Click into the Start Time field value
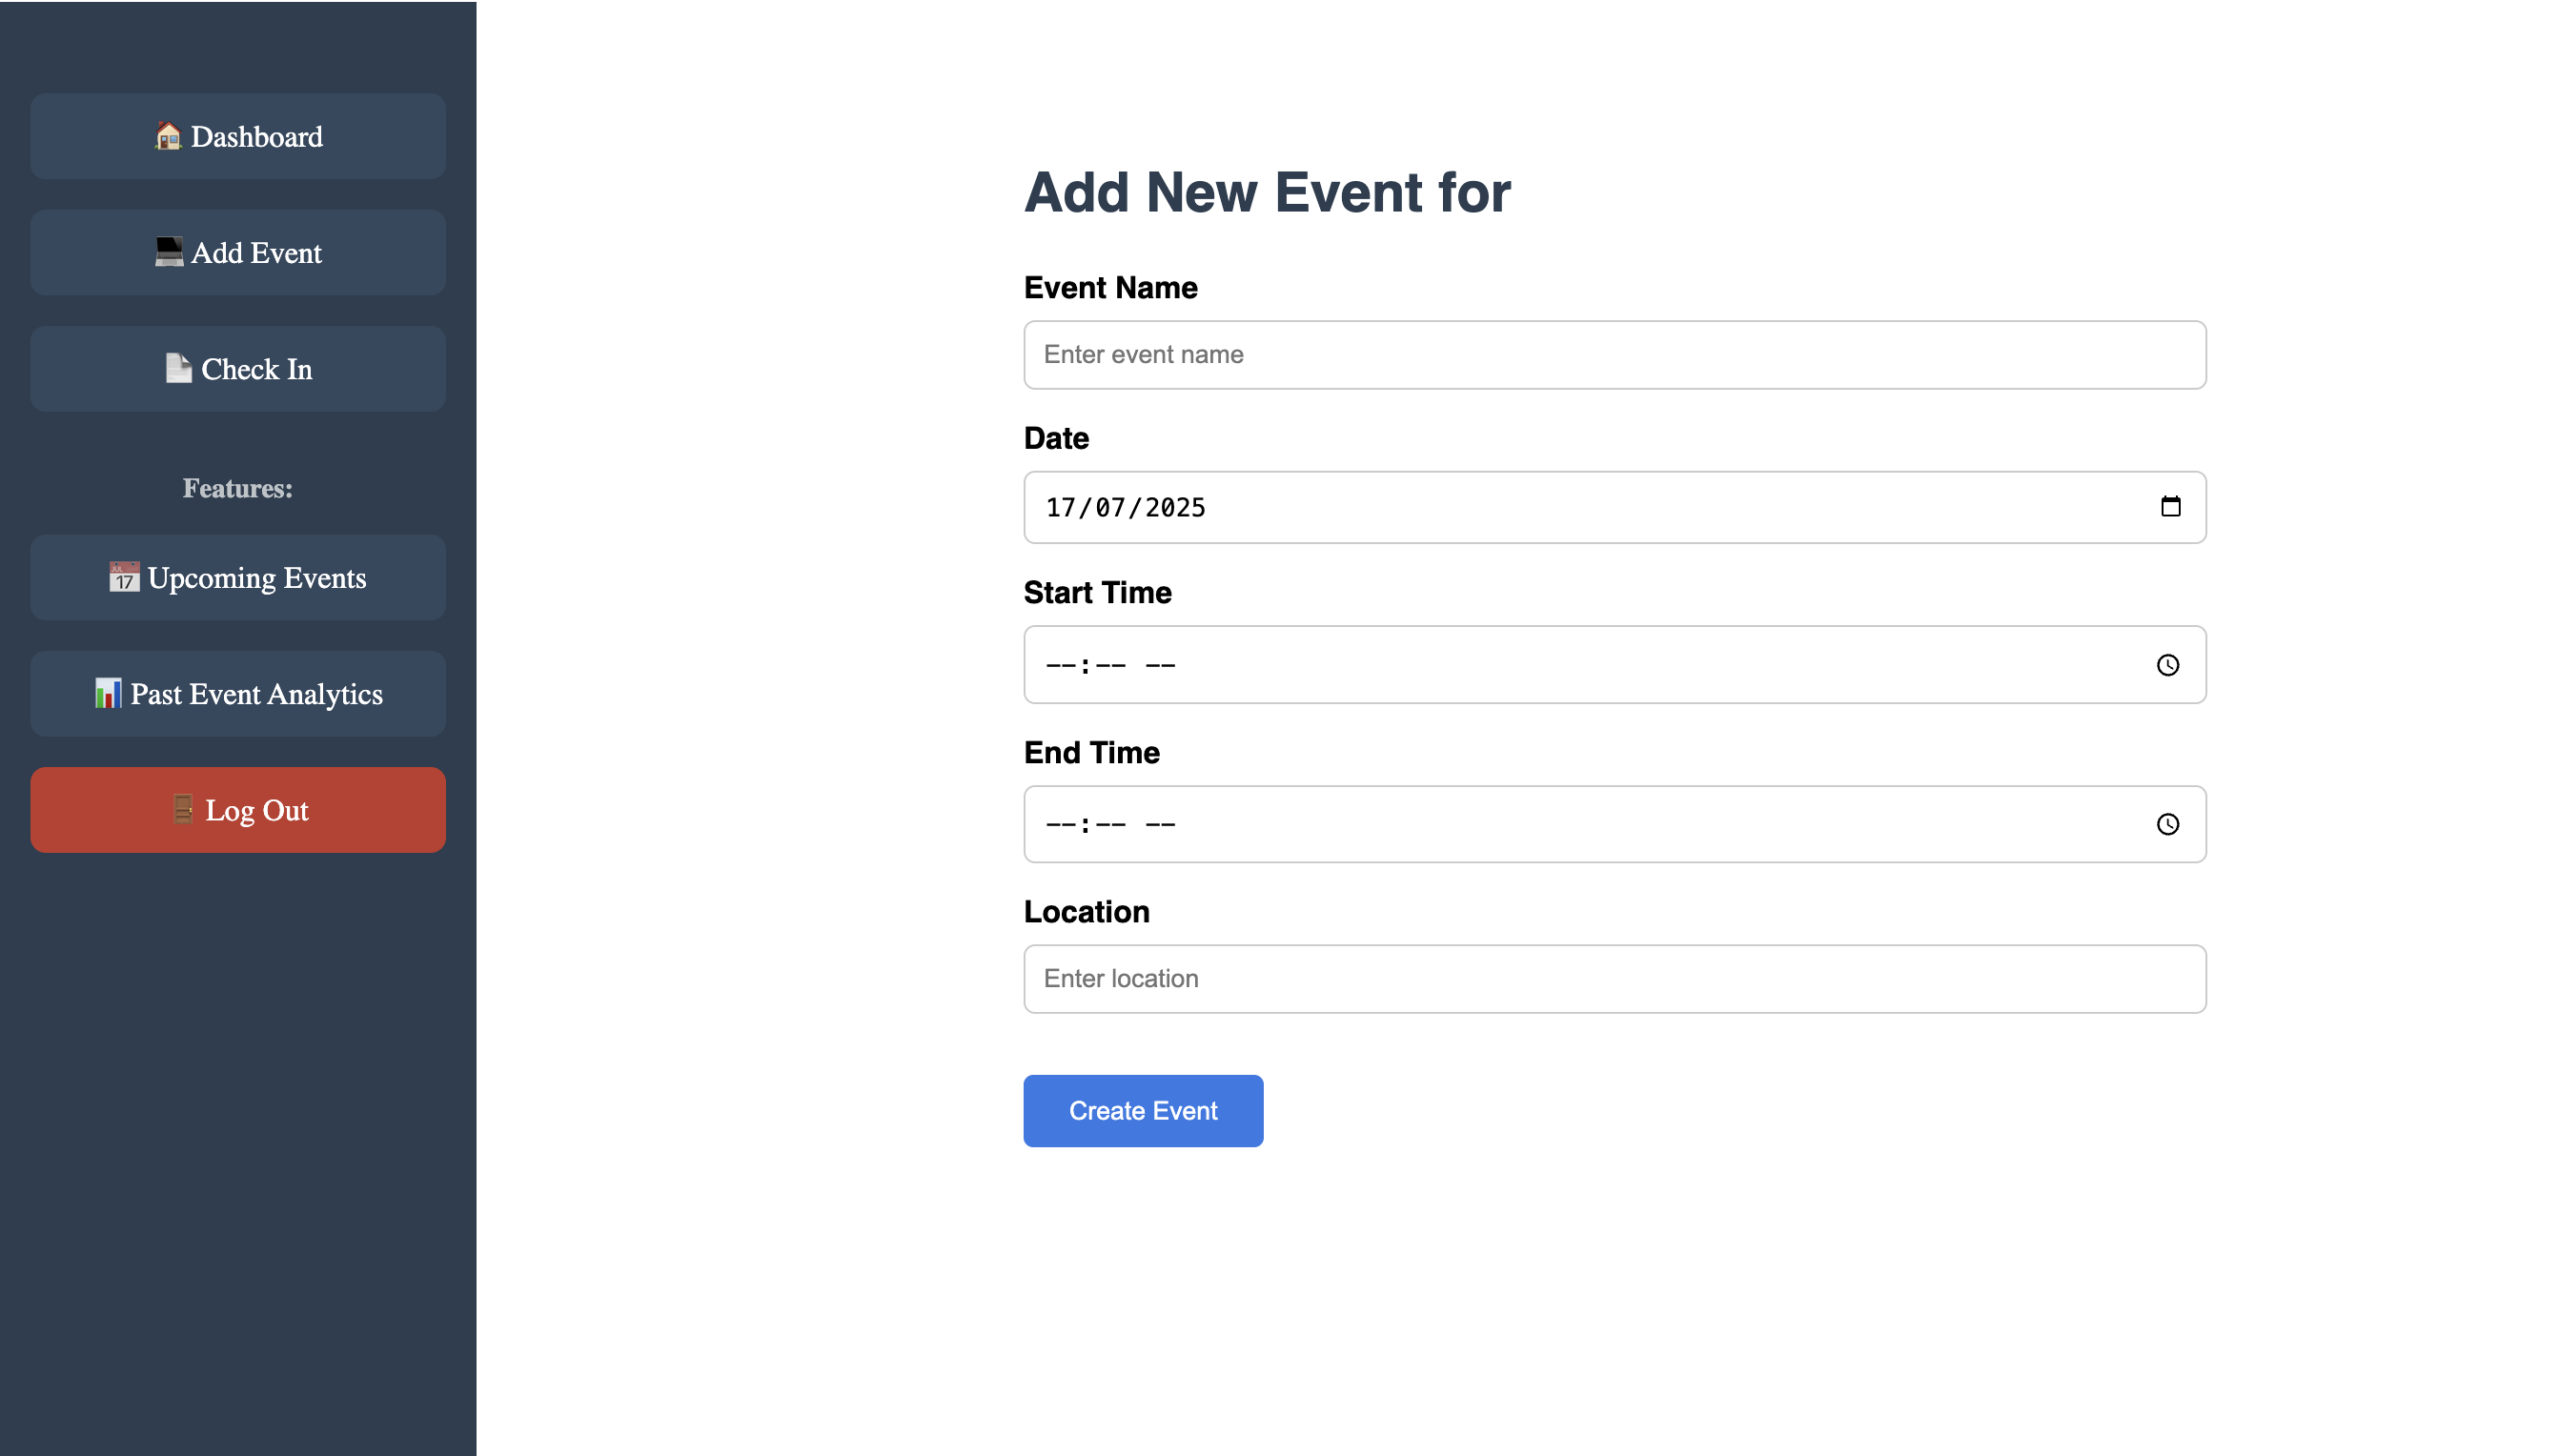This screenshot has width=2560, height=1456. click(1110, 665)
